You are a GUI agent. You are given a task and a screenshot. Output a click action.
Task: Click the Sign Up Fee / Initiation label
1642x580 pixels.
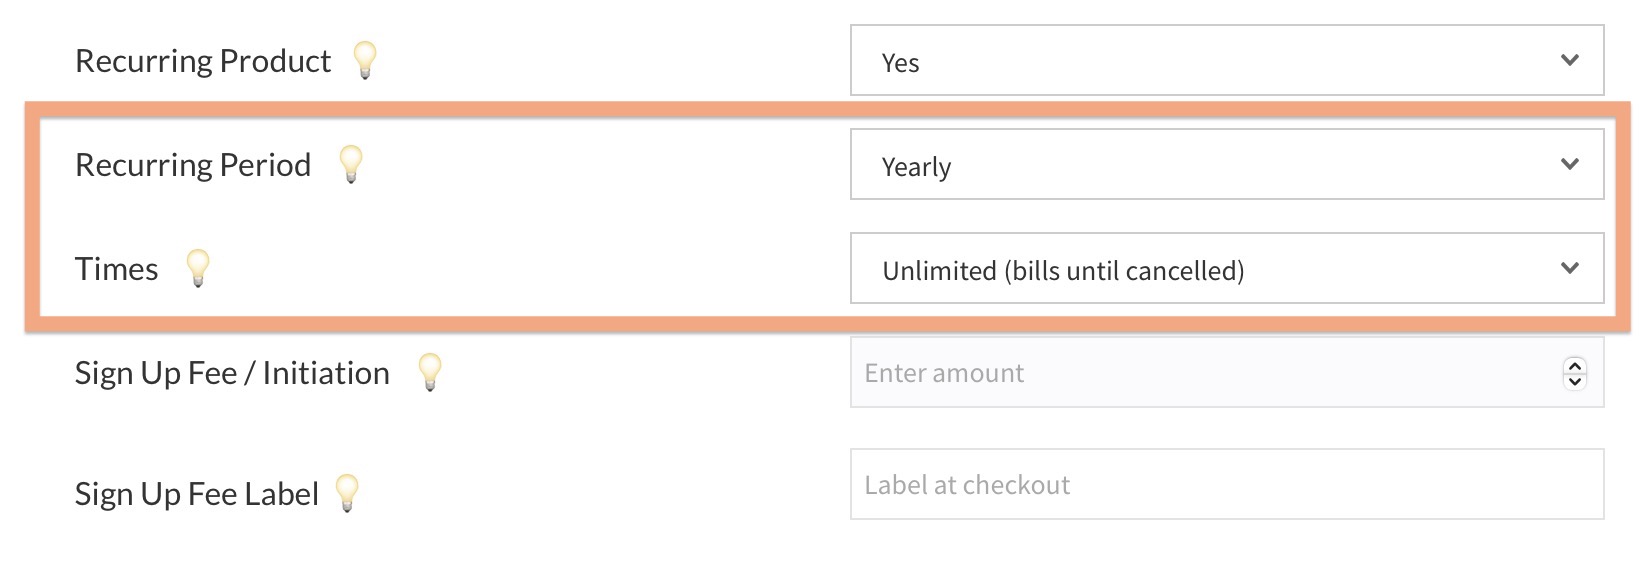point(232,373)
